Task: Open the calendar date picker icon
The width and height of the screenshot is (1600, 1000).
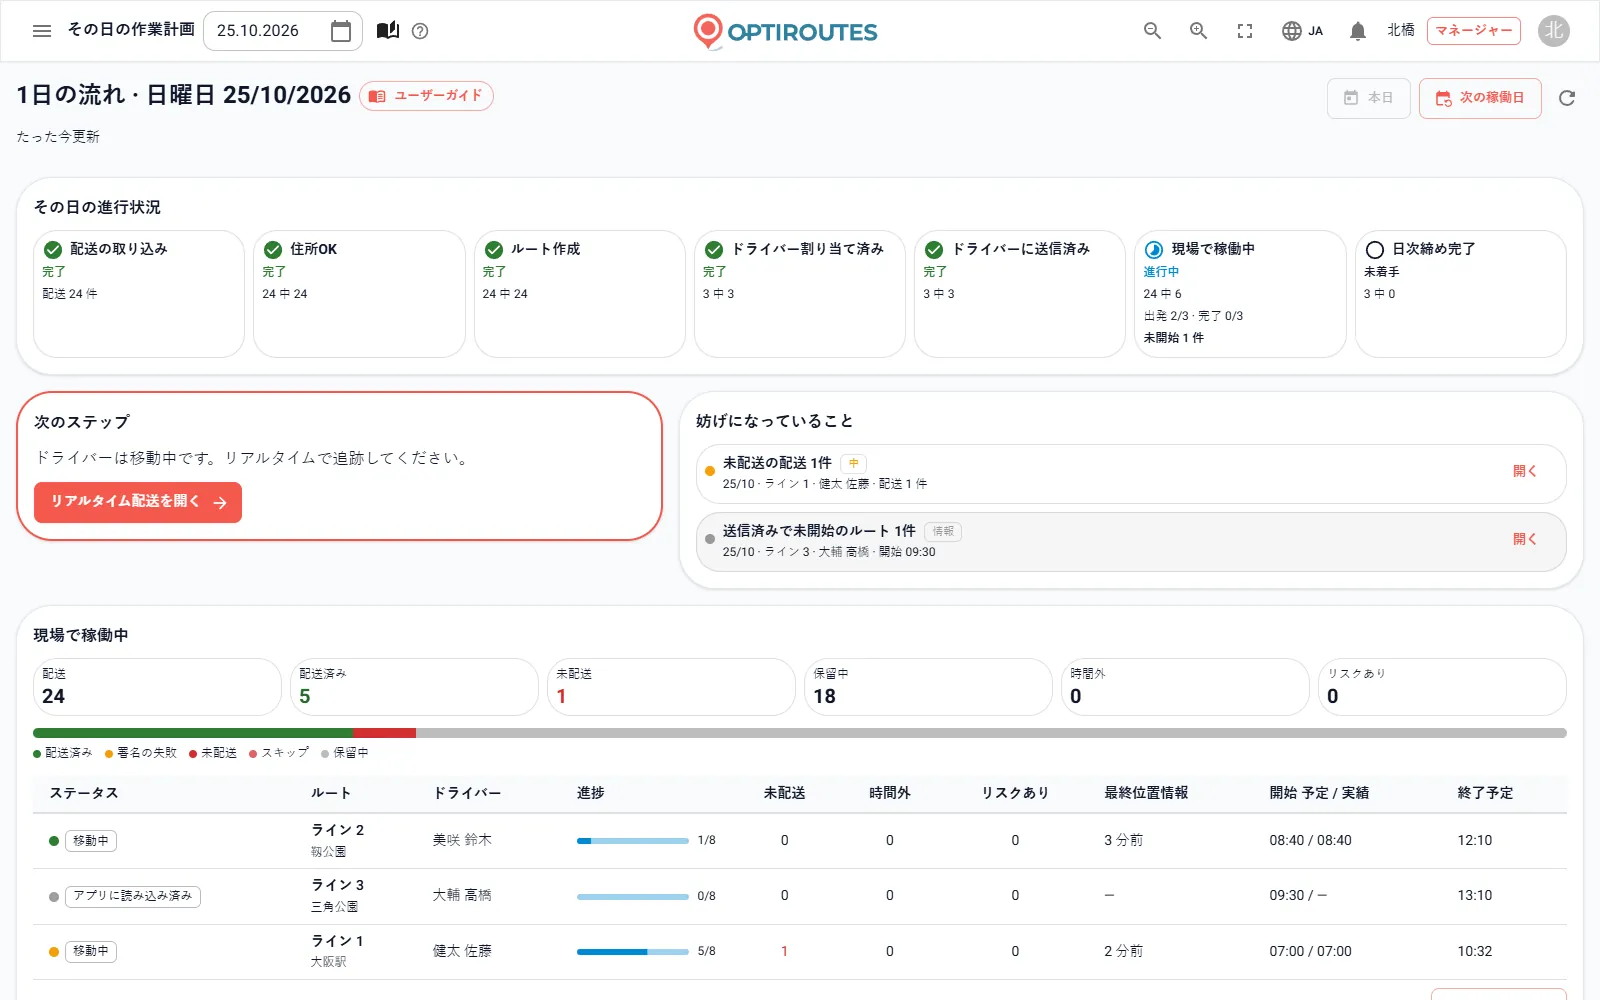Action: click(341, 31)
